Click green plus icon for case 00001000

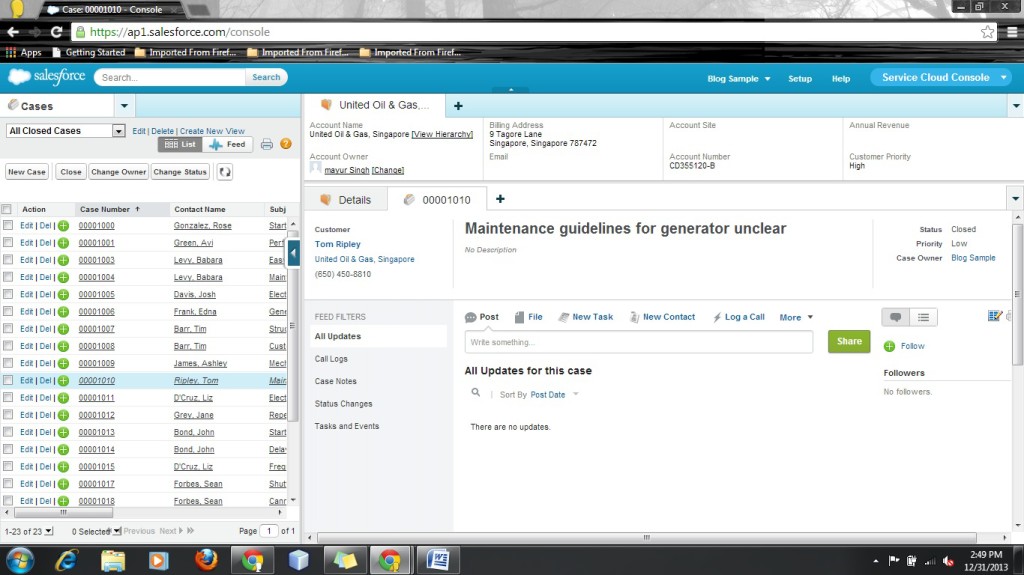(63, 225)
